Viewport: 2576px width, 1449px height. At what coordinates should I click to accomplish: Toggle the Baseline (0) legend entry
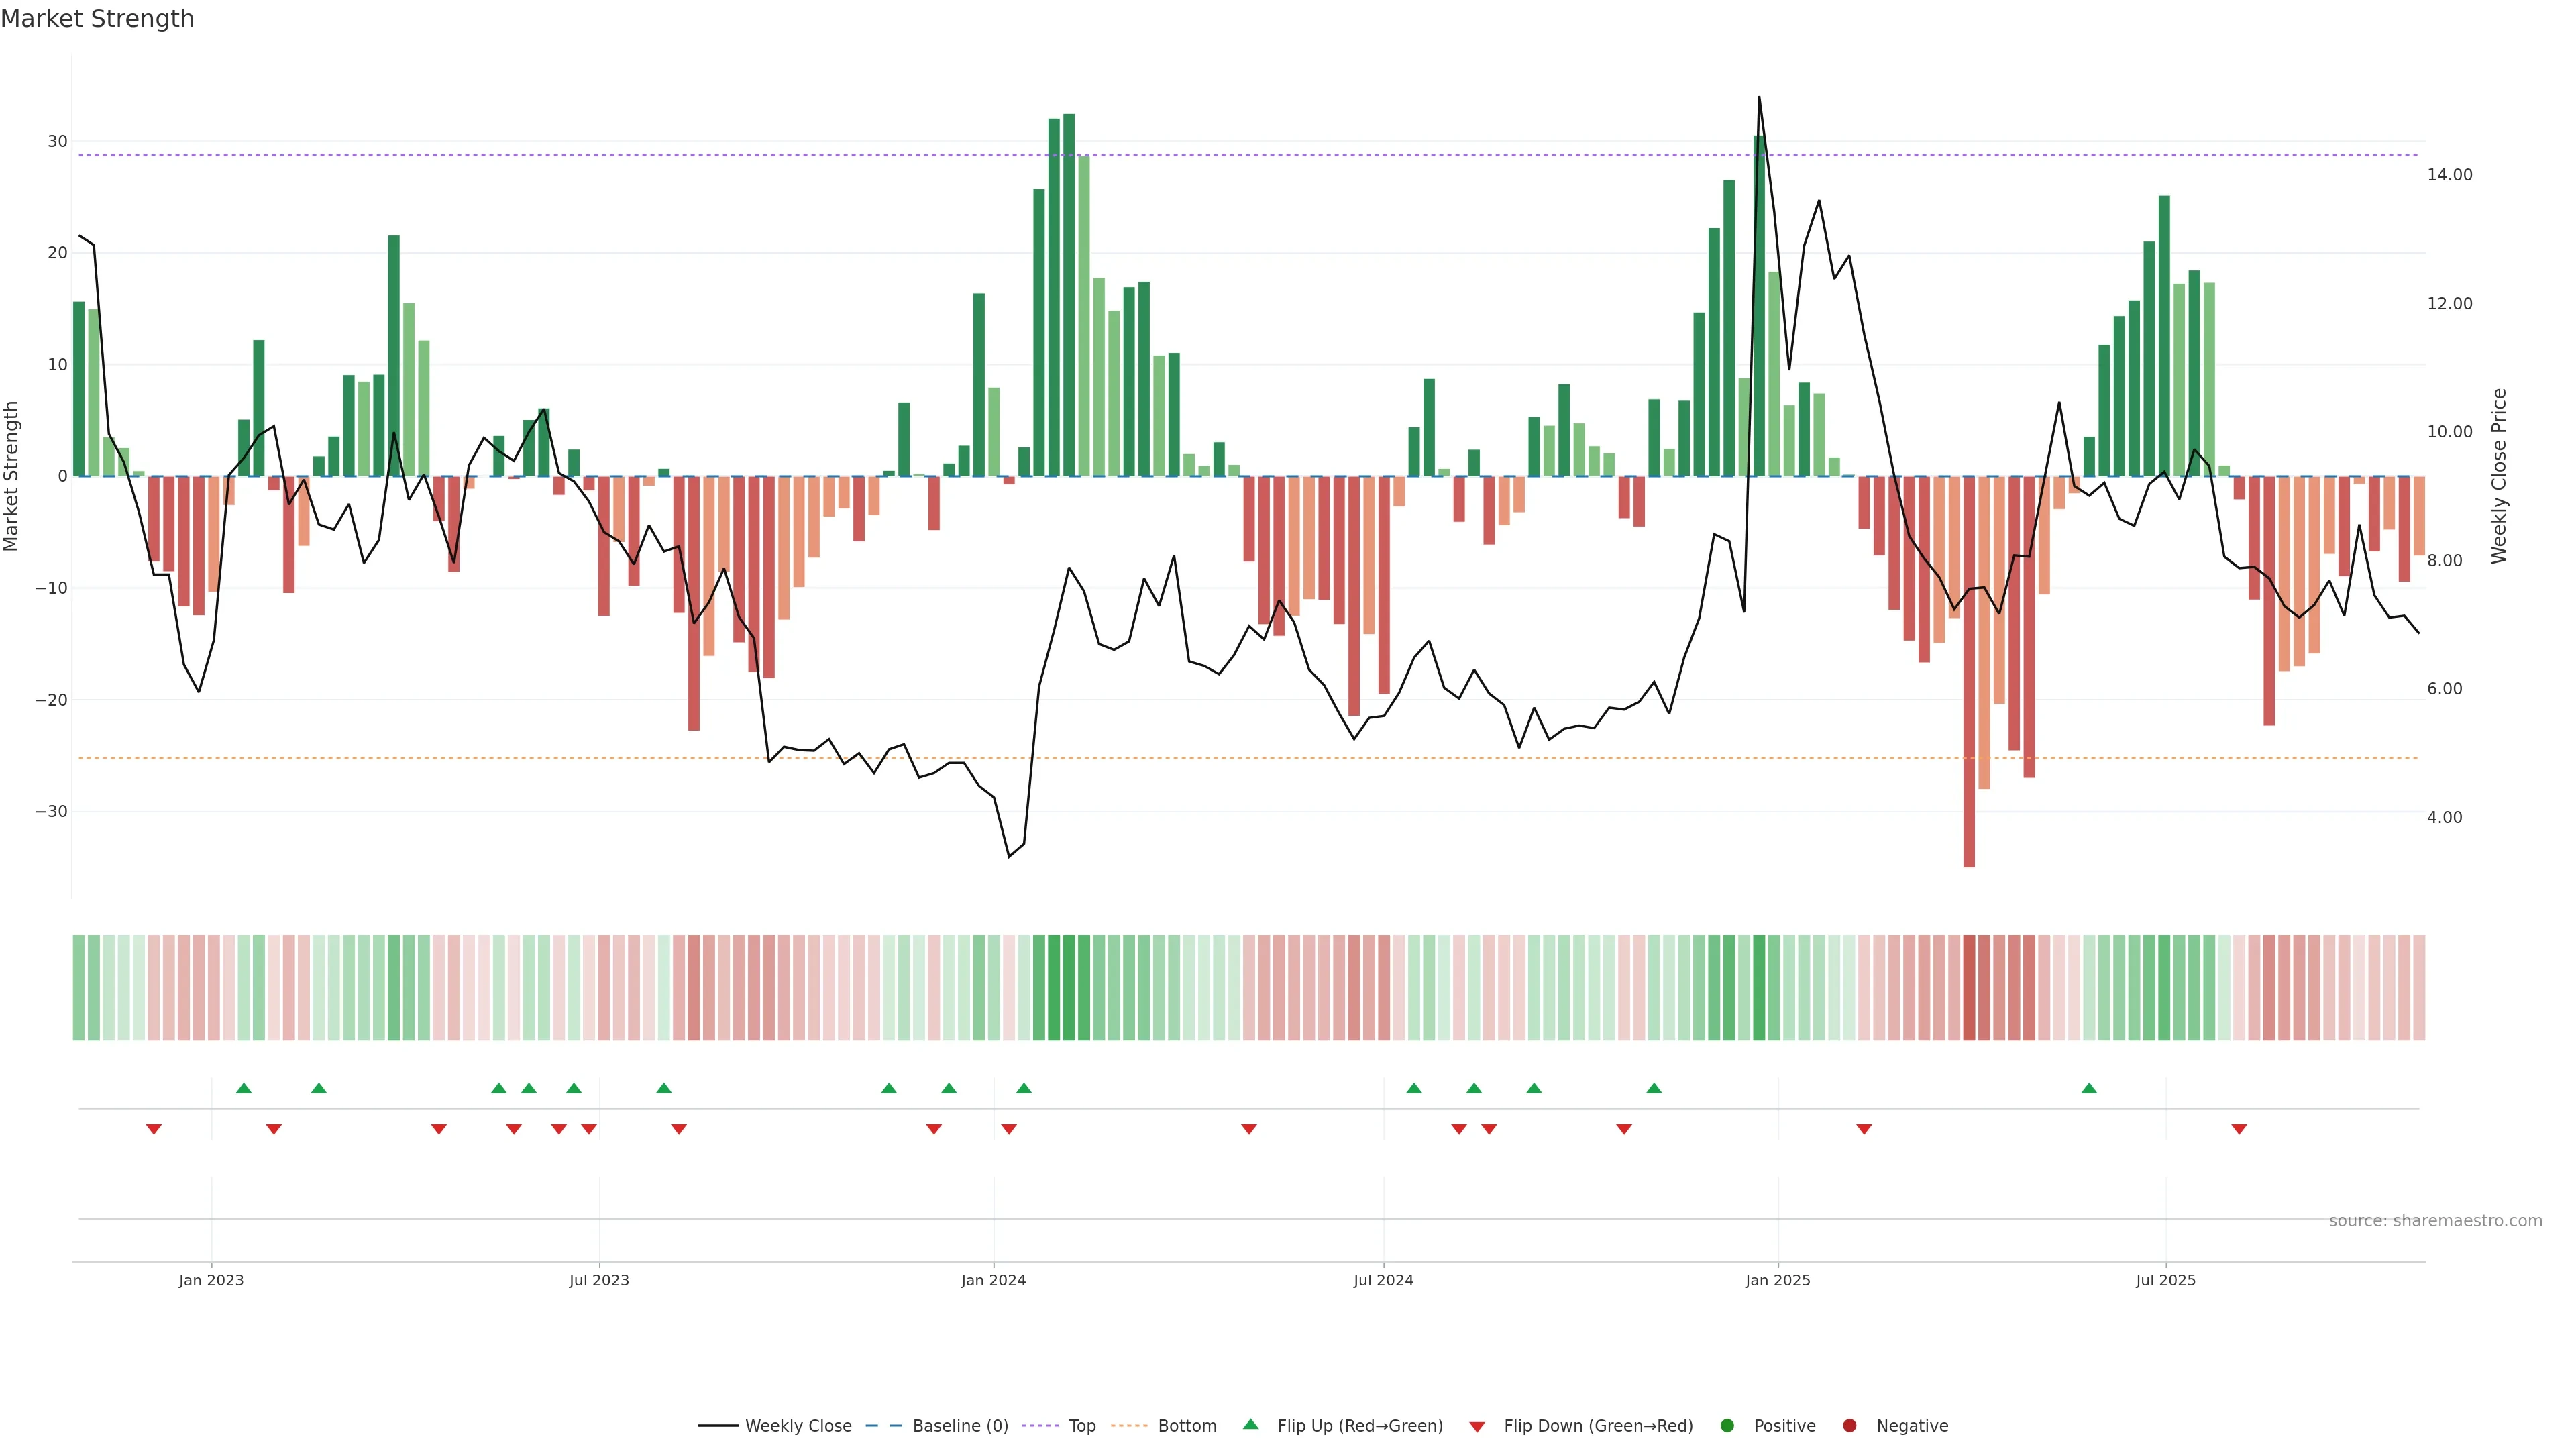click(936, 1426)
